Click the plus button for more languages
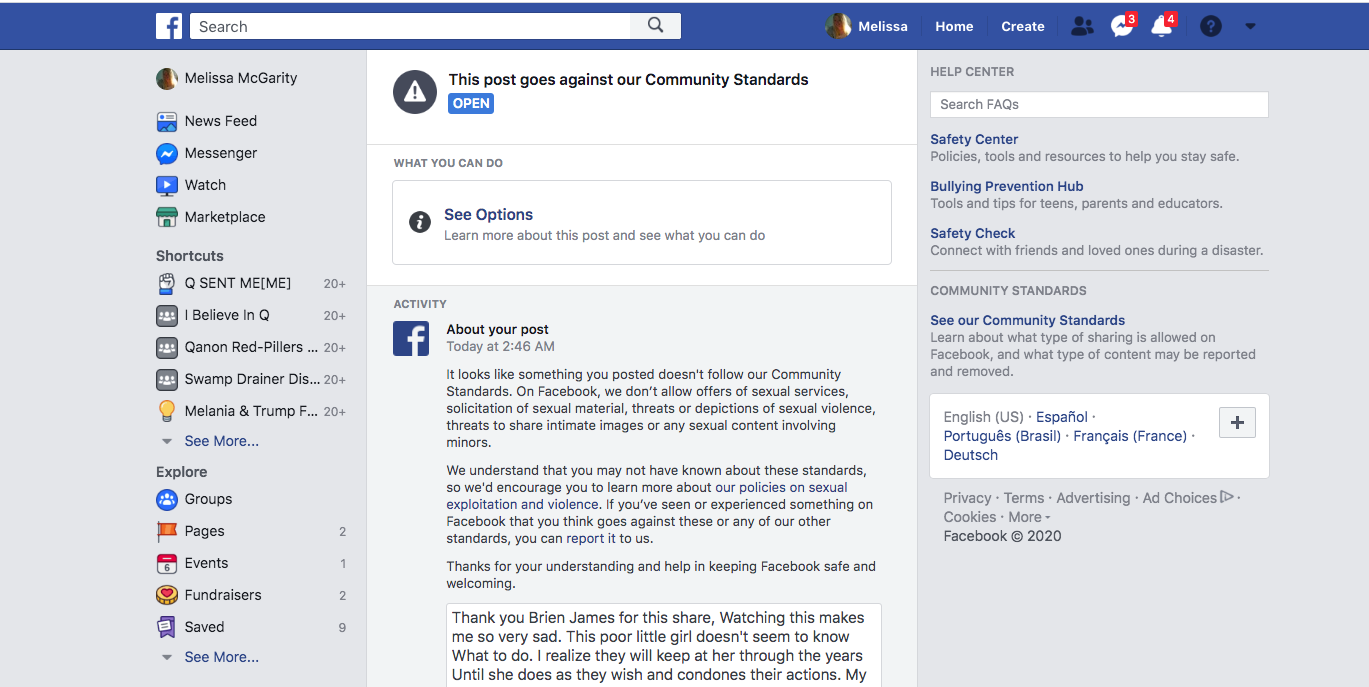Viewport: 1369px width, 687px height. [1237, 422]
